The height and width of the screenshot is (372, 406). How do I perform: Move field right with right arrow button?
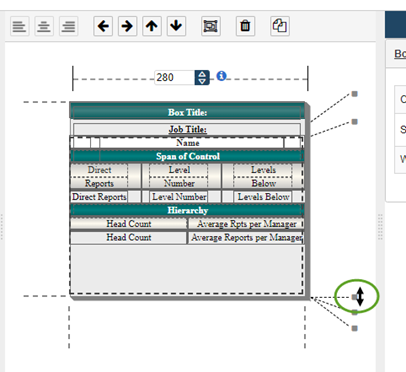pyautogui.click(x=127, y=26)
